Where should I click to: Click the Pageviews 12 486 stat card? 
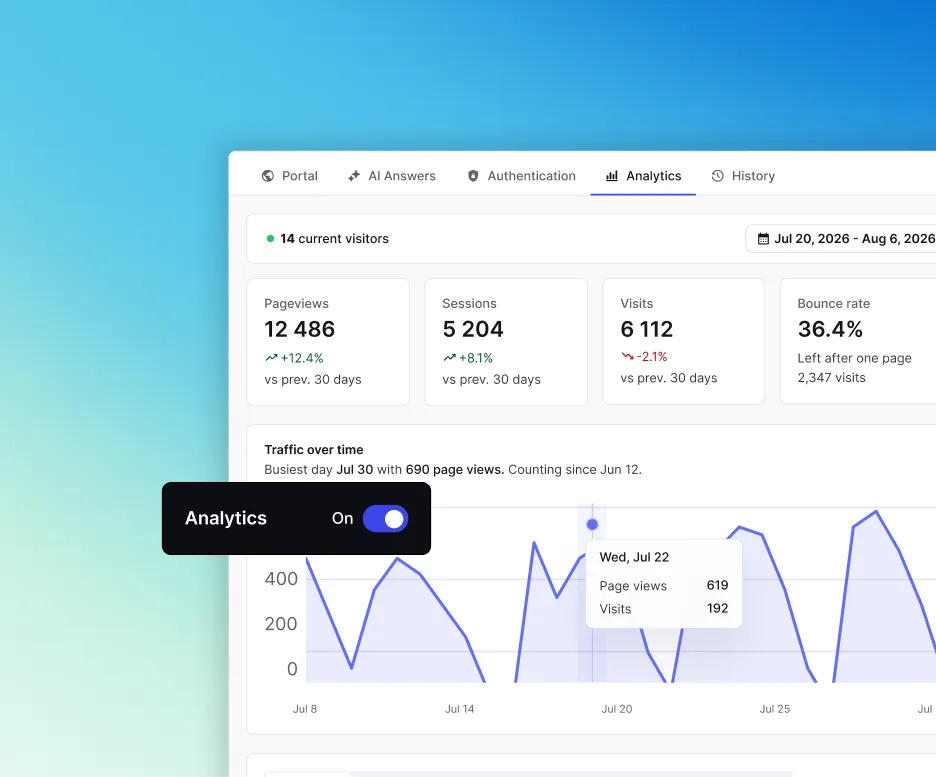tap(328, 342)
